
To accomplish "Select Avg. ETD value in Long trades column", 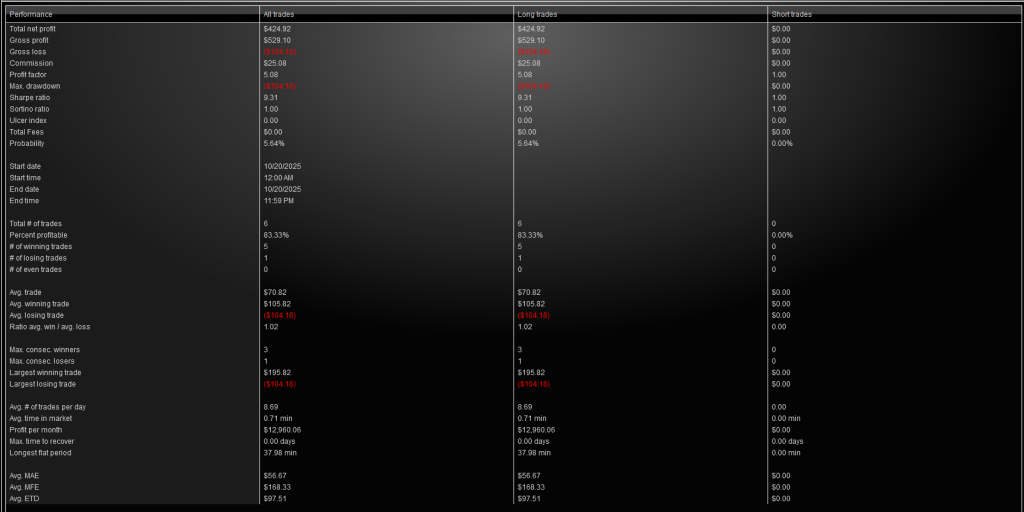I will [529, 498].
